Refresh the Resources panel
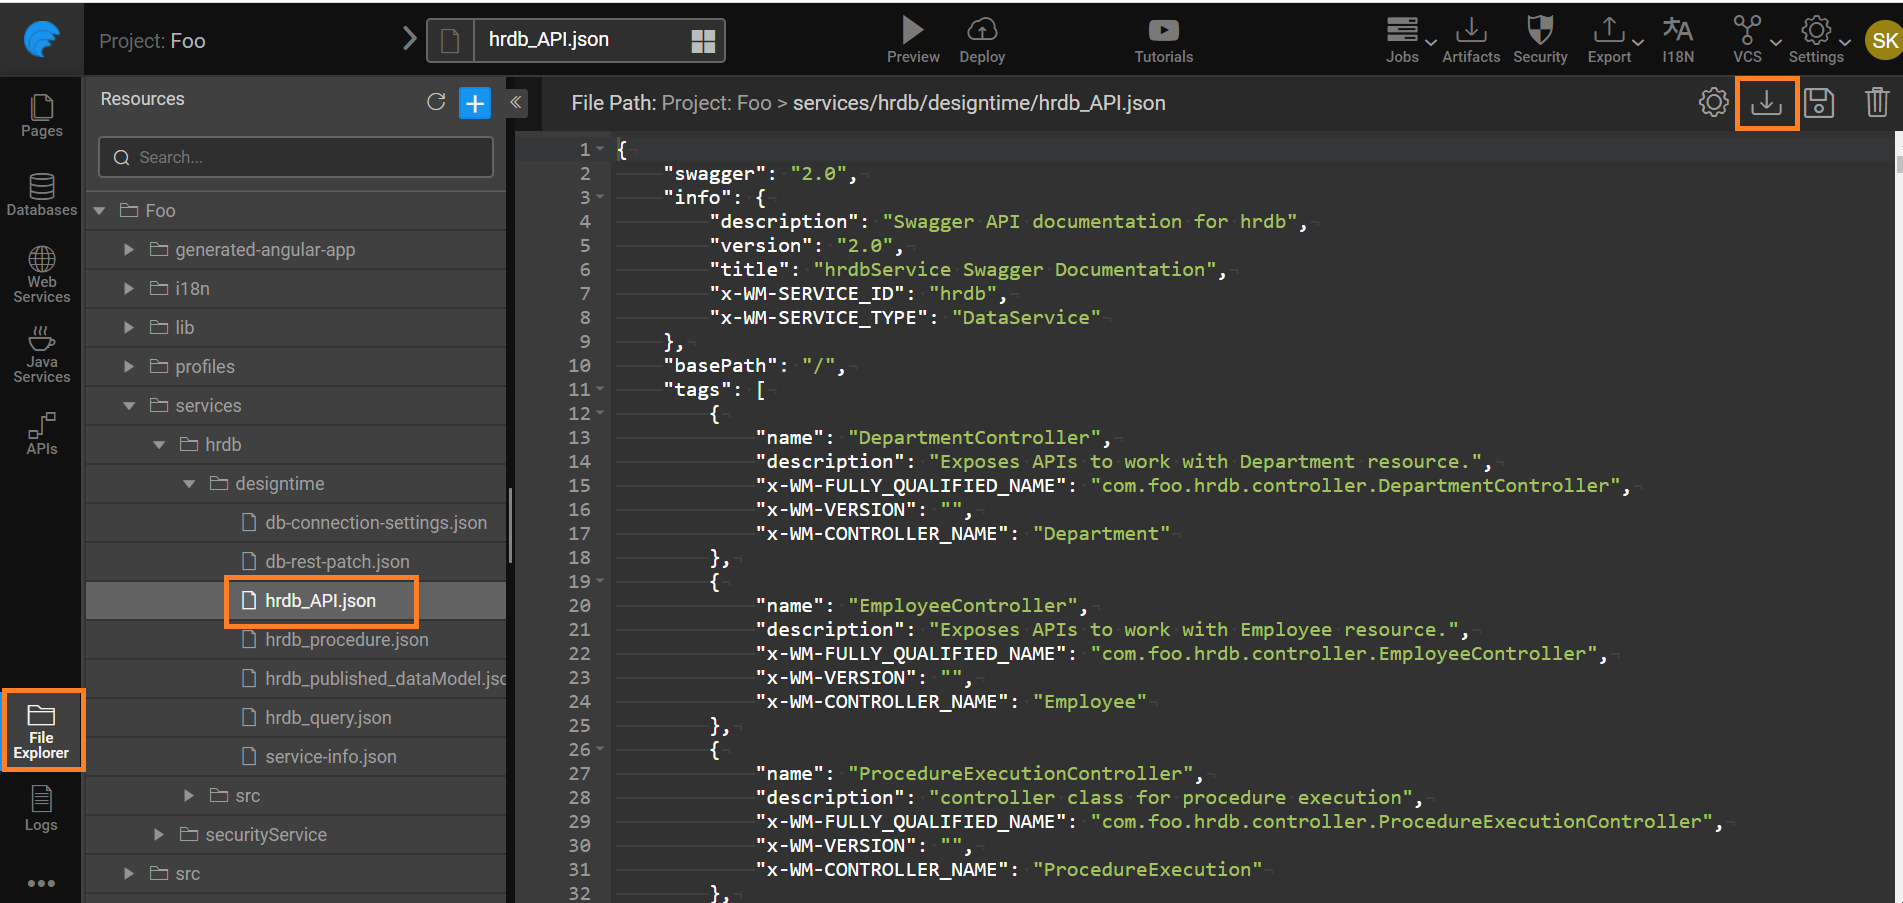Viewport: 1903px width, 903px height. pyautogui.click(x=436, y=102)
